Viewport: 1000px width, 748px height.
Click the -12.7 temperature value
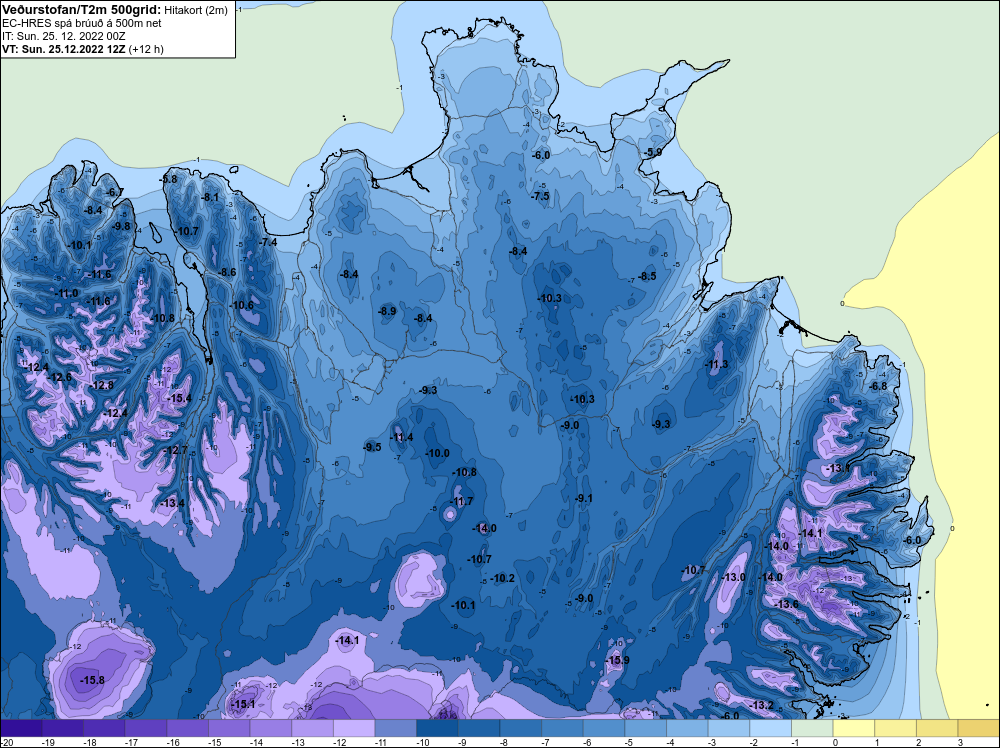(176, 450)
